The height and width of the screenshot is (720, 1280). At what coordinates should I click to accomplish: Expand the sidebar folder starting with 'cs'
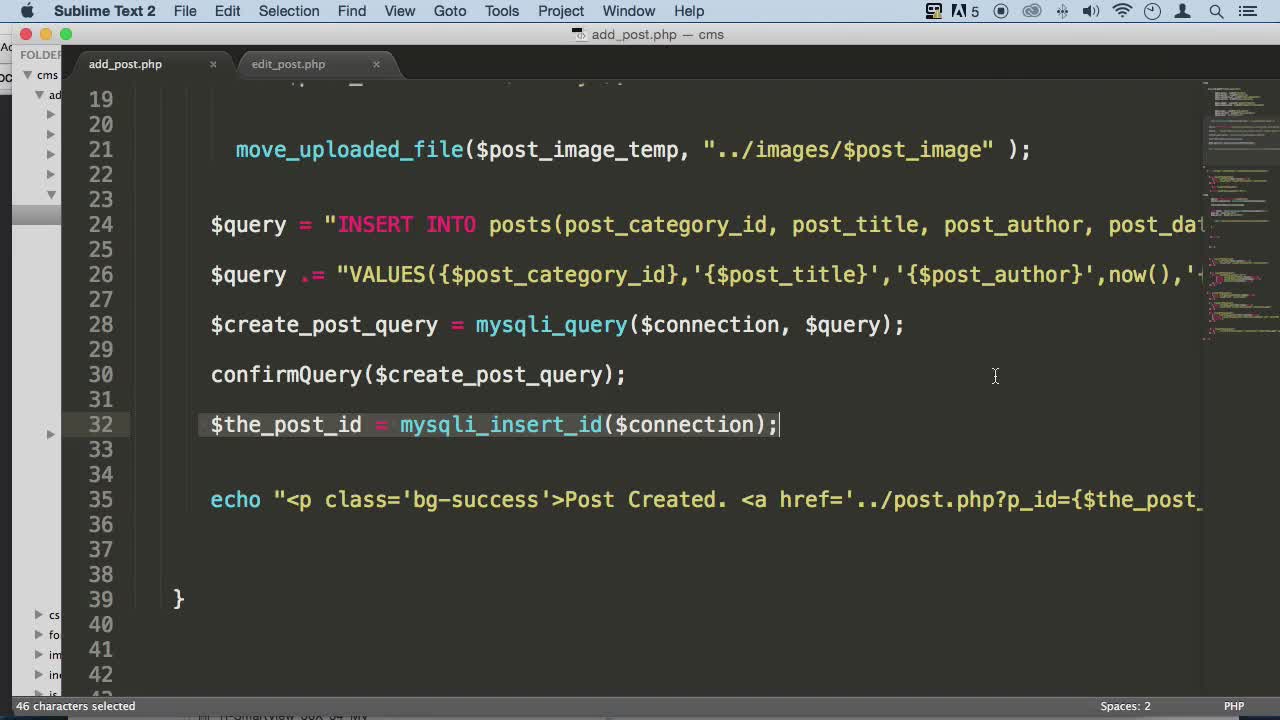point(39,615)
